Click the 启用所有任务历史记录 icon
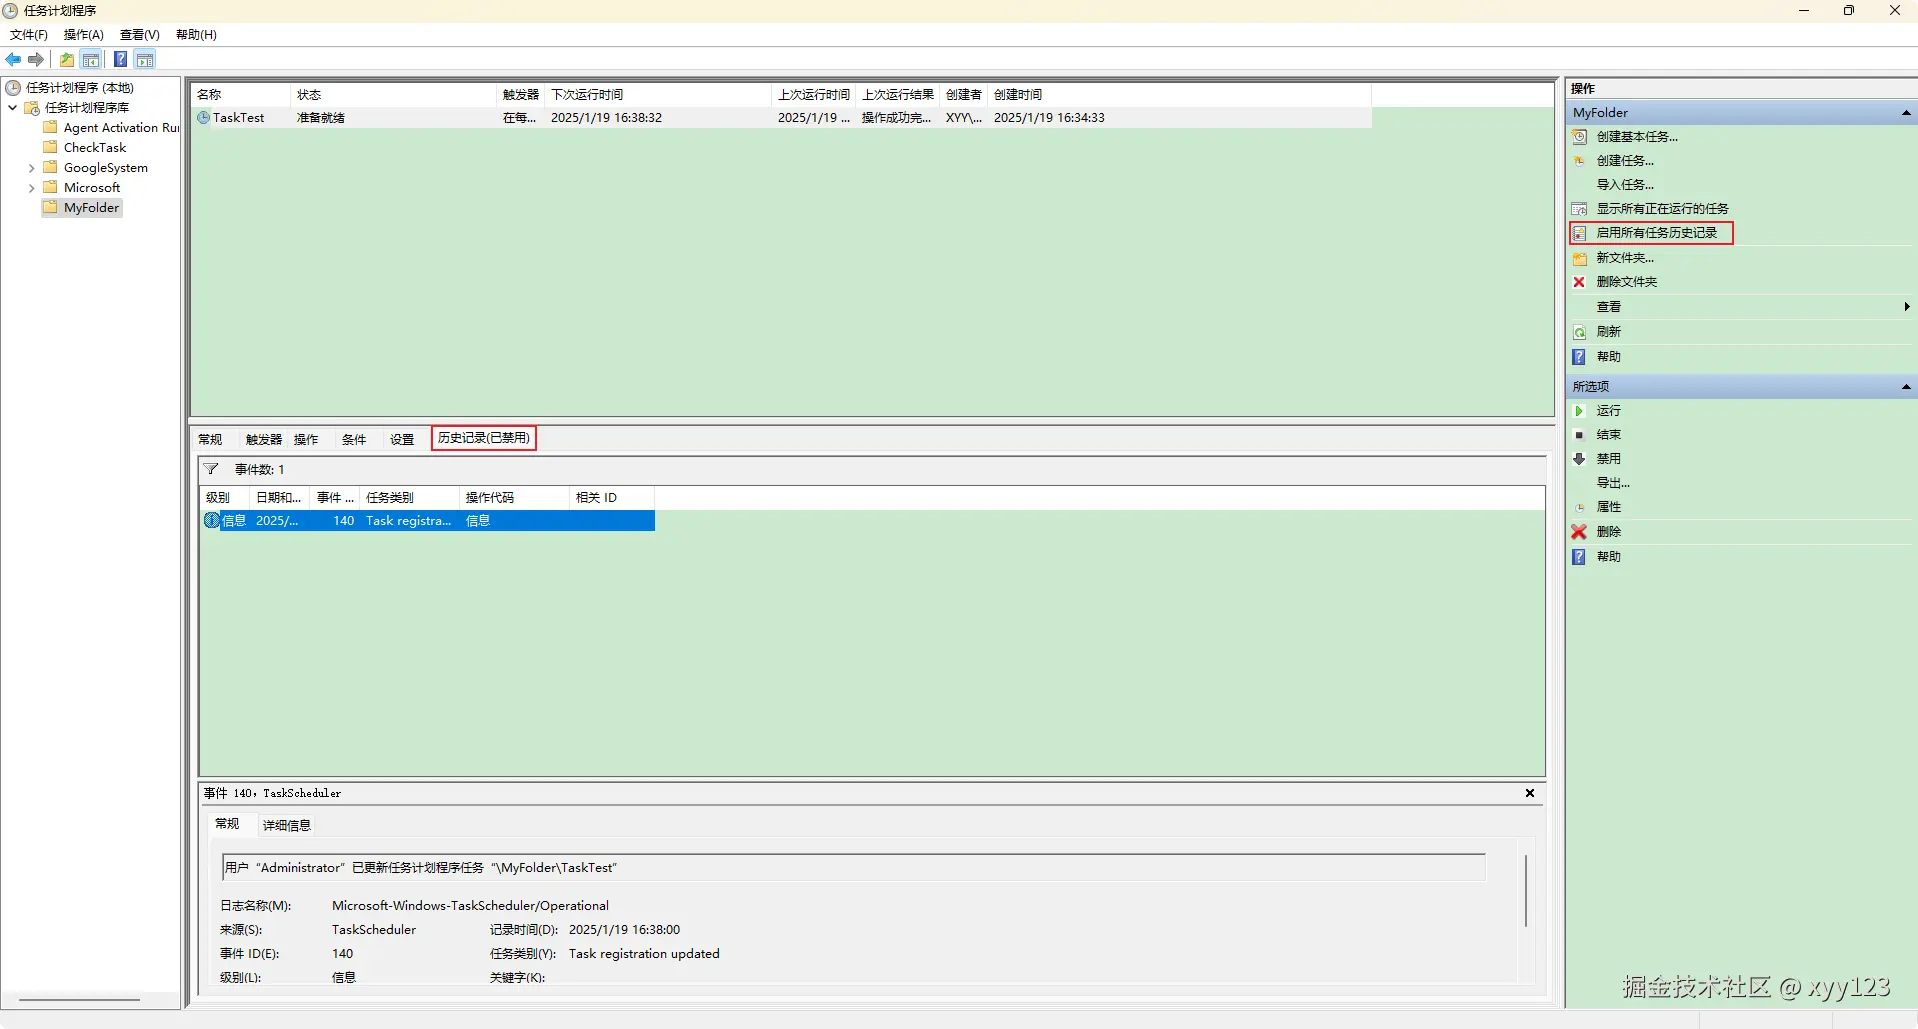The height and width of the screenshot is (1029, 1918). (1580, 233)
